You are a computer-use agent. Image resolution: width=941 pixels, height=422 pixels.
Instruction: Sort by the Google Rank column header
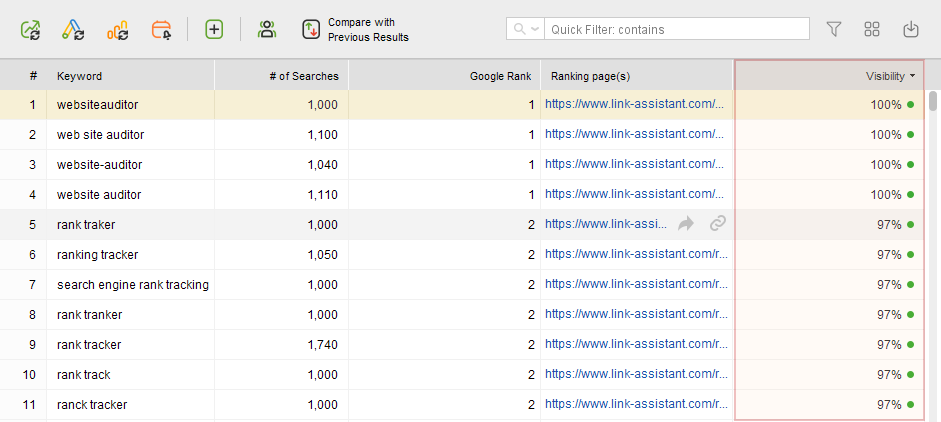(500, 76)
